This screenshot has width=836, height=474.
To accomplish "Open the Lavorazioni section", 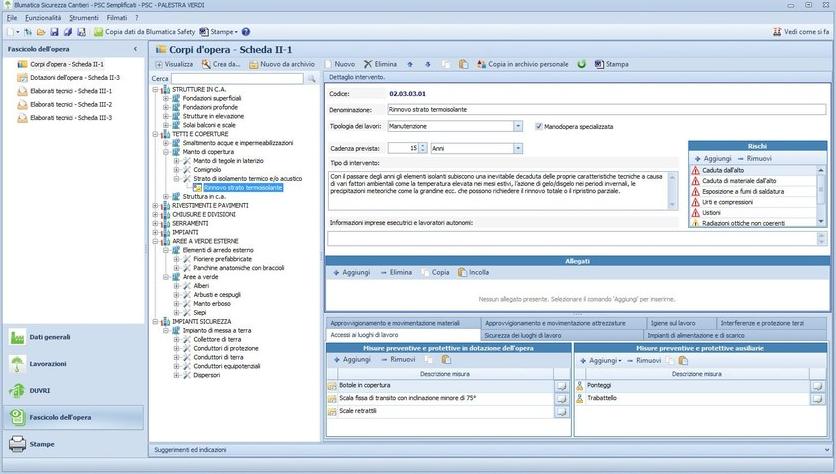I will pos(74,364).
